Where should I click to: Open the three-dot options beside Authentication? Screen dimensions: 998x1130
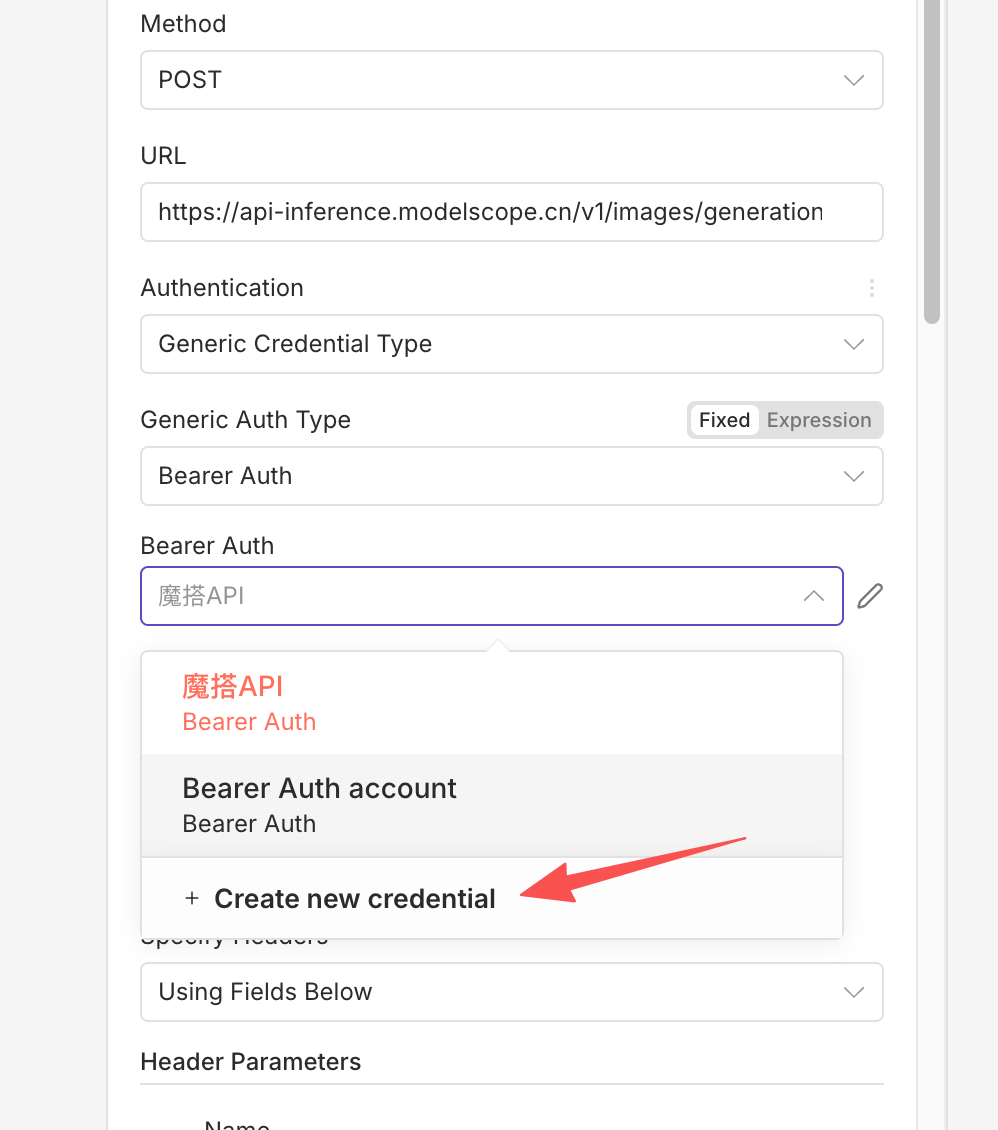(x=872, y=288)
